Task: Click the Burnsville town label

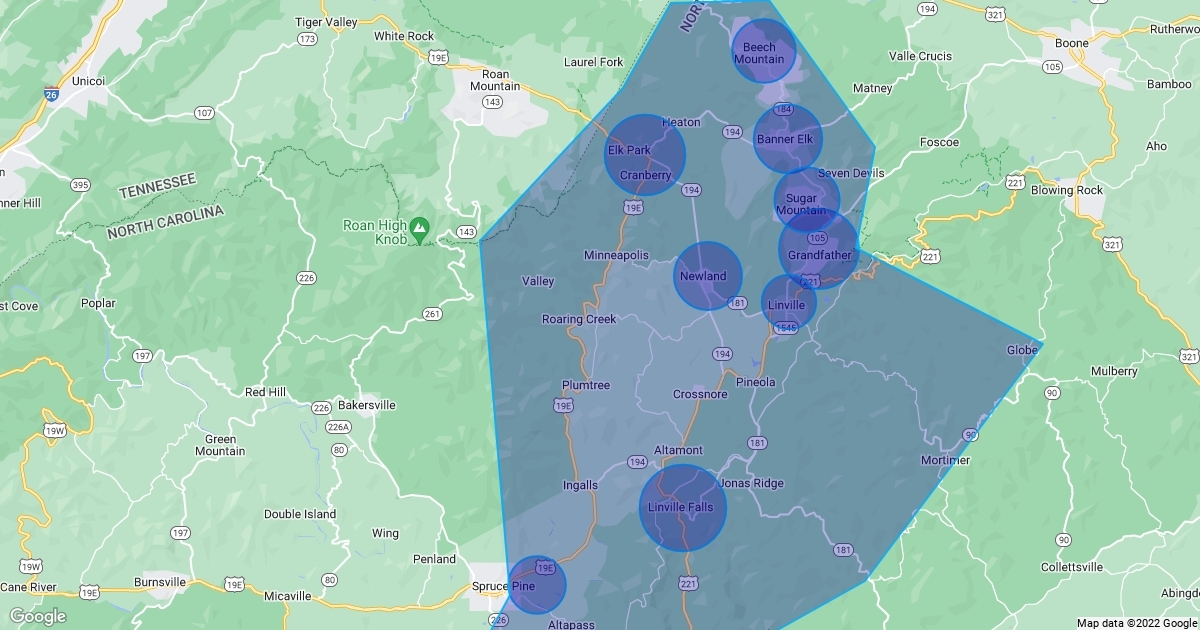Action: point(160,581)
